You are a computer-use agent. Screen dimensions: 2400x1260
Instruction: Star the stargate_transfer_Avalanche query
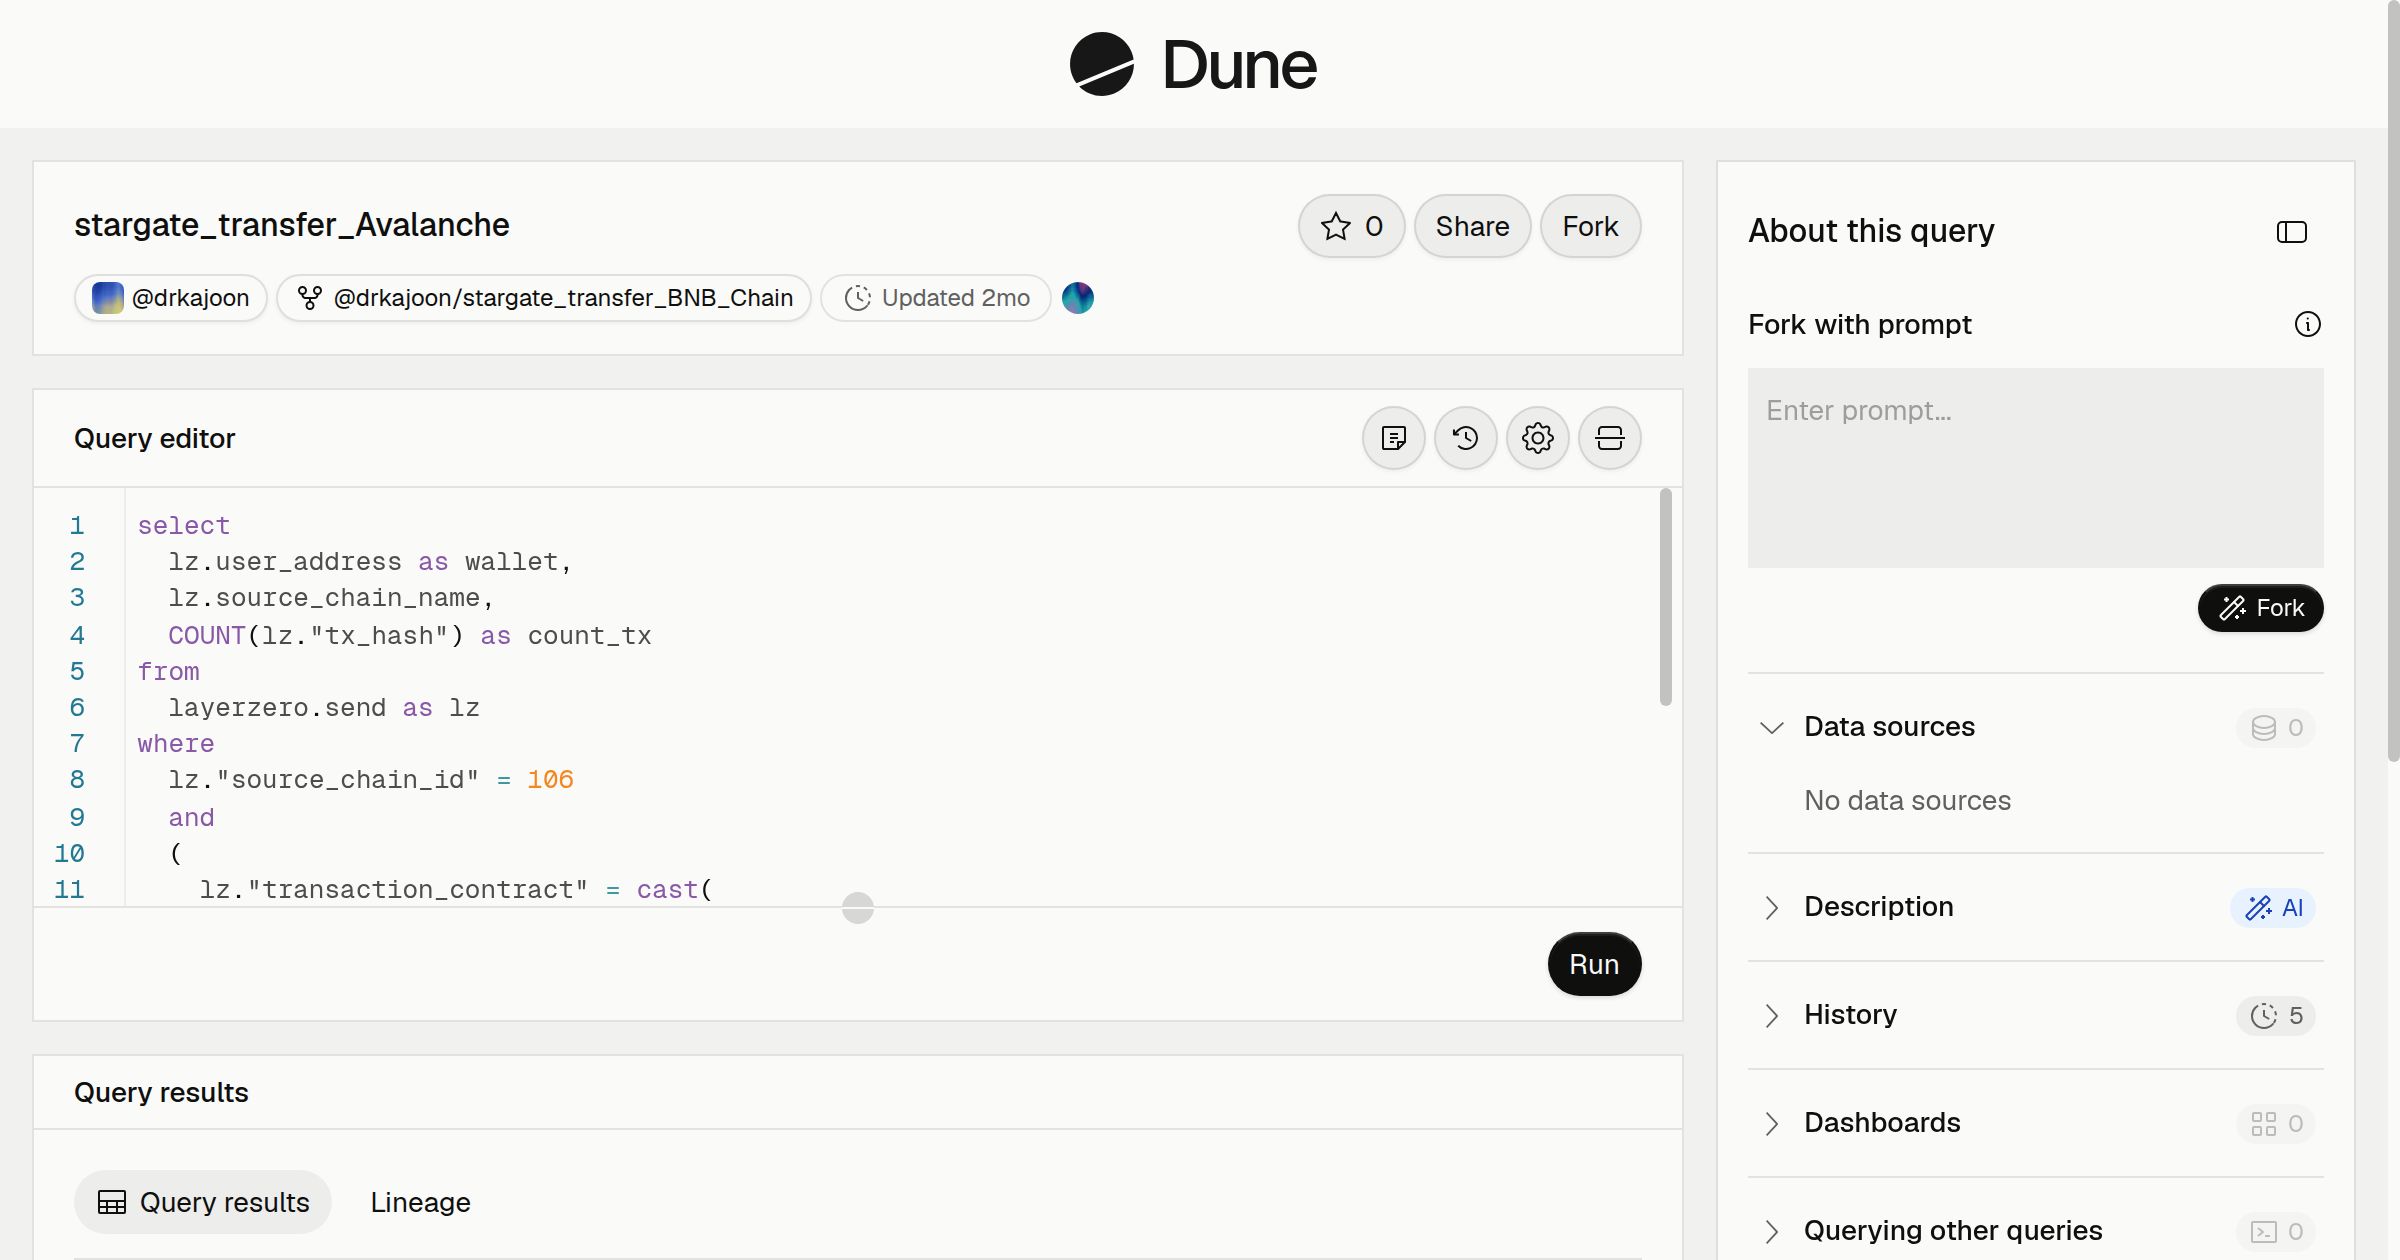tap(1352, 226)
